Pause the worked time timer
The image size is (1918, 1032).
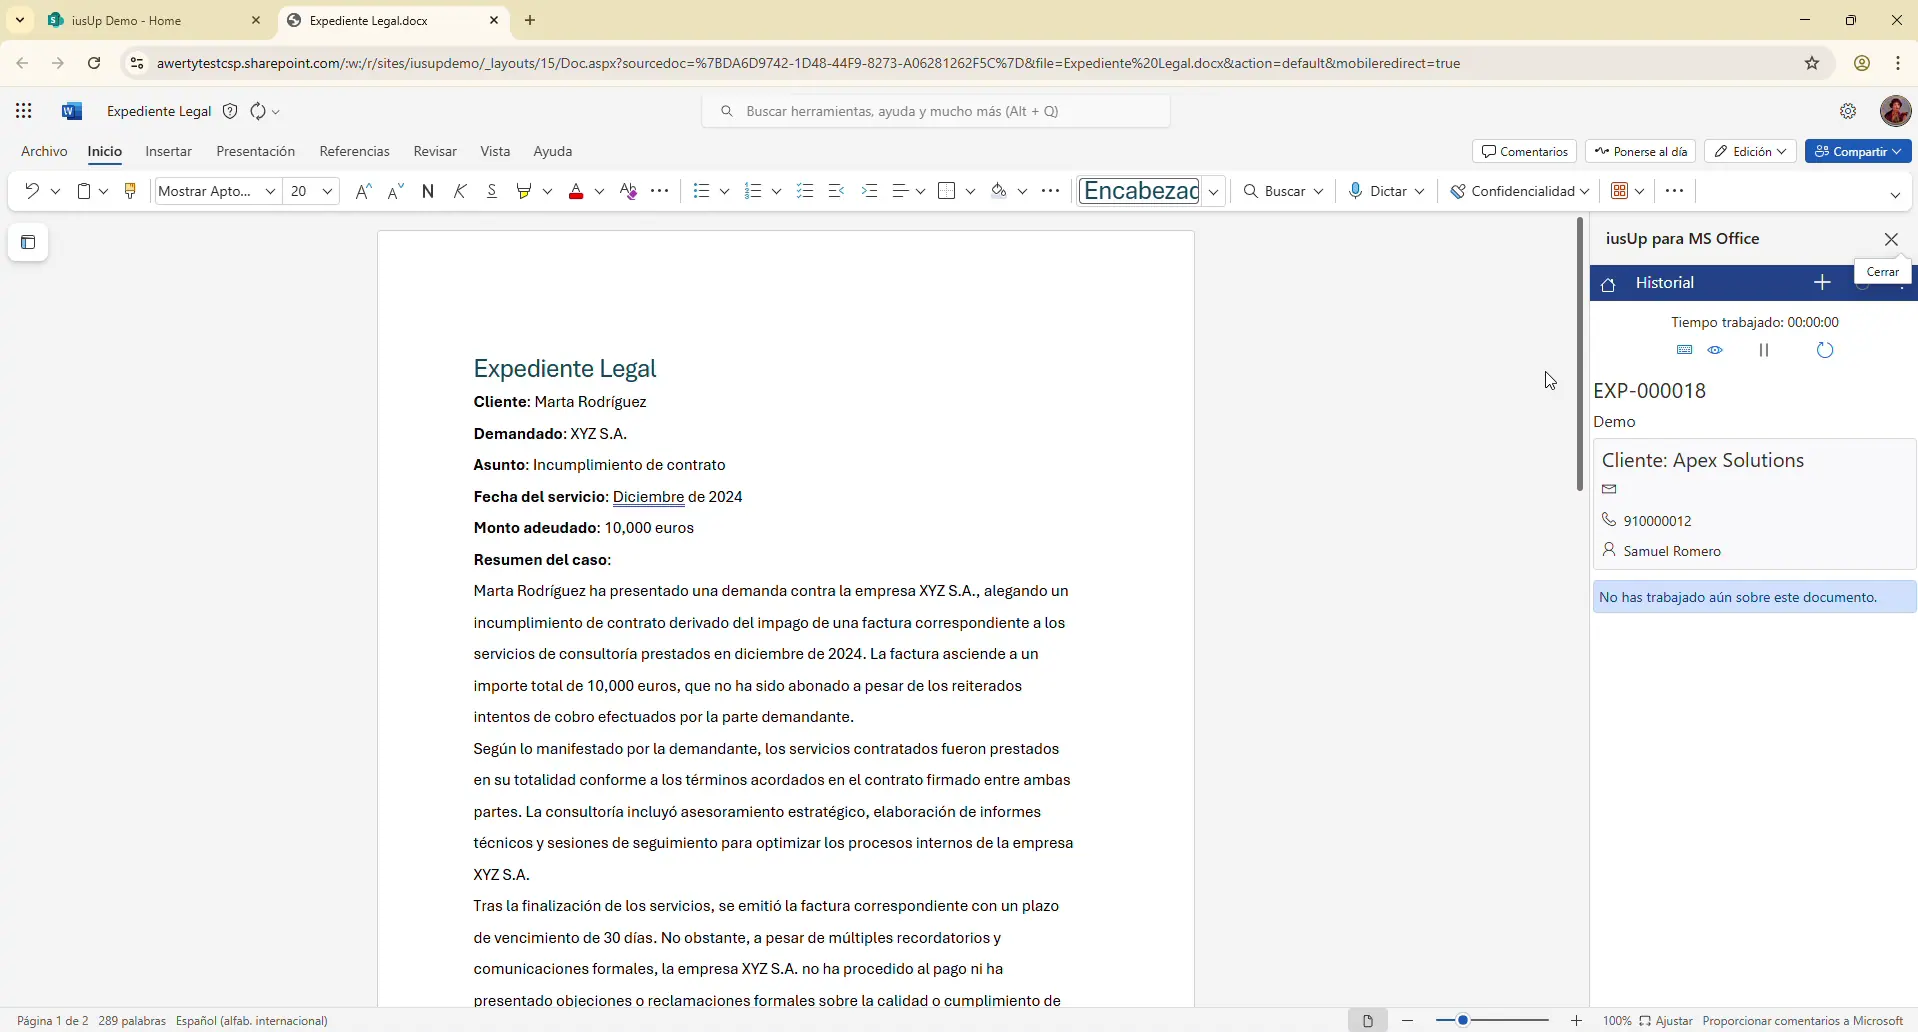1764,350
